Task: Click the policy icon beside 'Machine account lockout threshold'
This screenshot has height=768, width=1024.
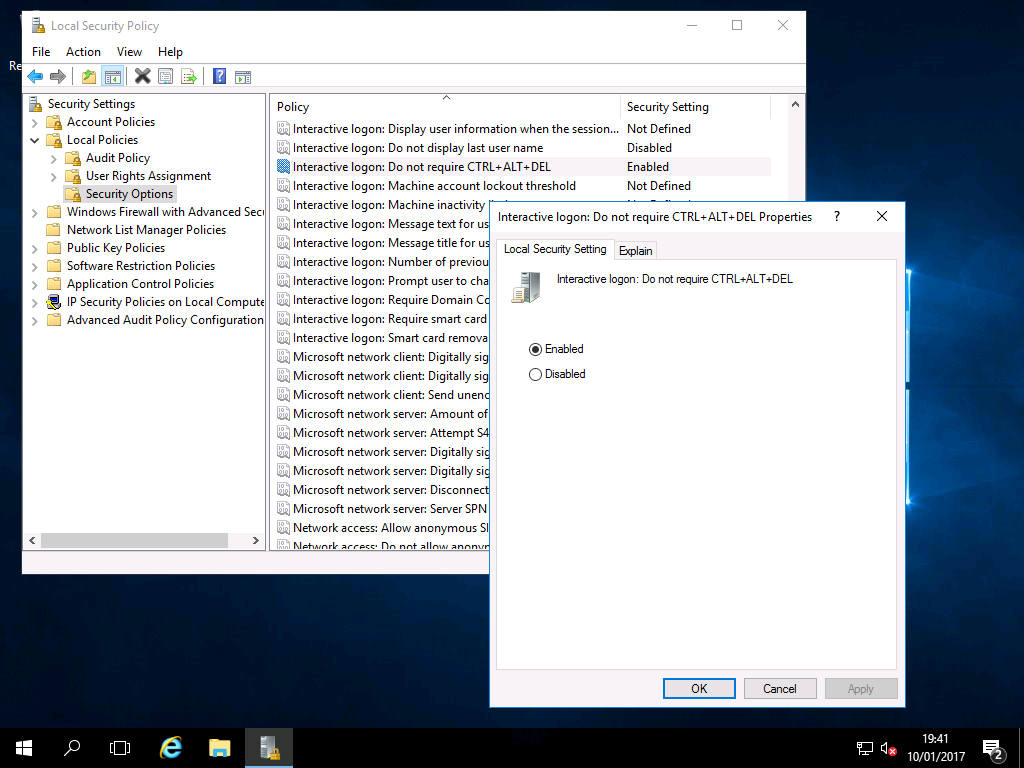Action: pyautogui.click(x=283, y=185)
